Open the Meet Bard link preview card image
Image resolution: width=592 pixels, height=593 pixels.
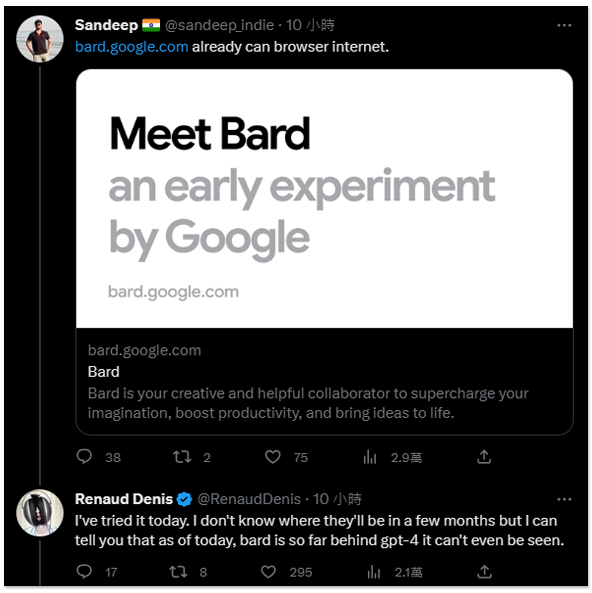coord(324,199)
